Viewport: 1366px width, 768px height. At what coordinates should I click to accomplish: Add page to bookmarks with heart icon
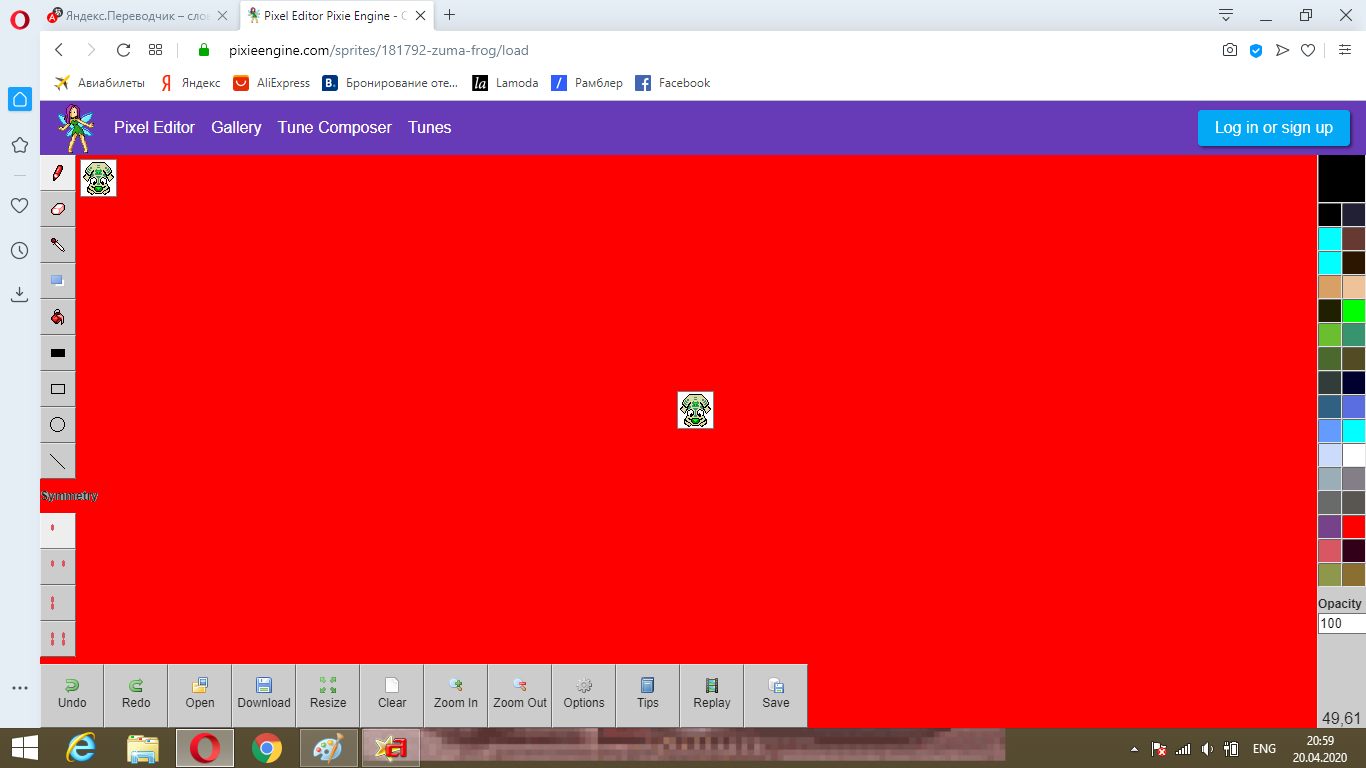point(1308,50)
